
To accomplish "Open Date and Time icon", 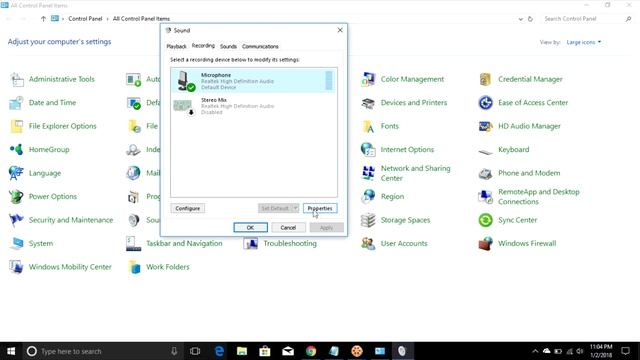I will (x=17, y=103).
